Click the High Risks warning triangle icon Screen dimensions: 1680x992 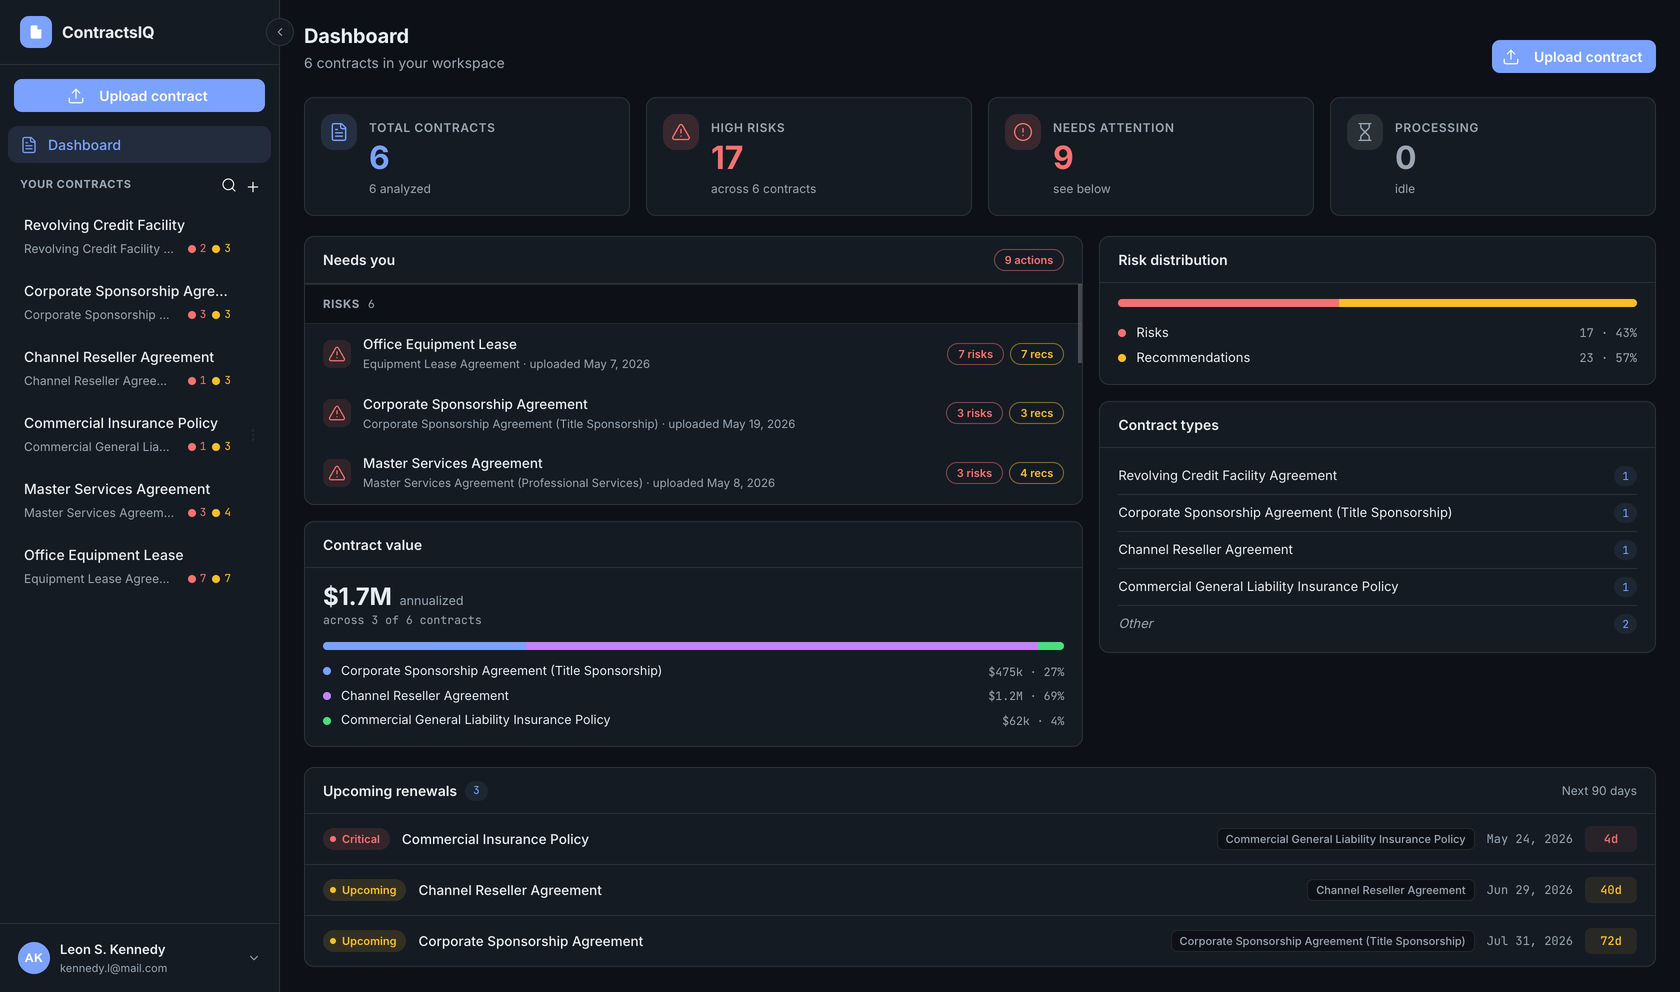[x=681, y=132]
